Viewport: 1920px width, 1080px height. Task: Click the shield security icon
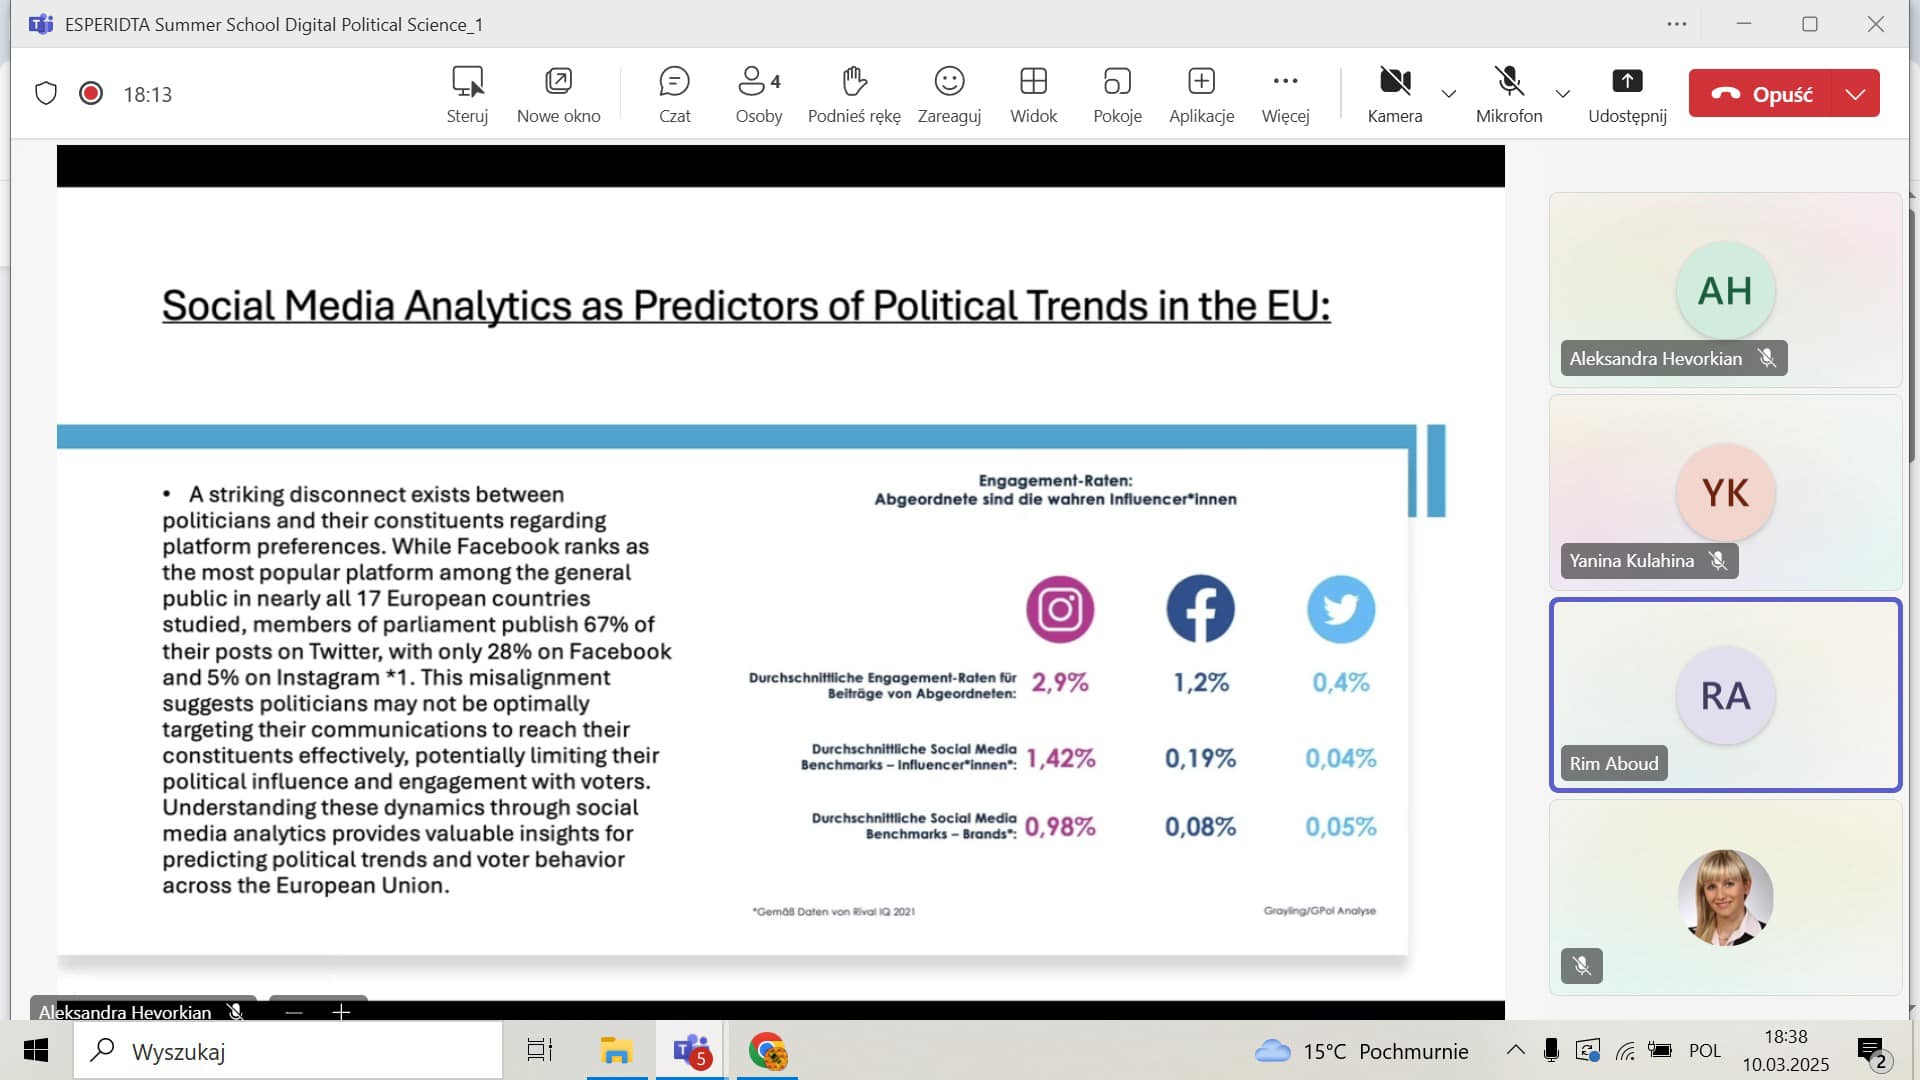tap(46, 94)
